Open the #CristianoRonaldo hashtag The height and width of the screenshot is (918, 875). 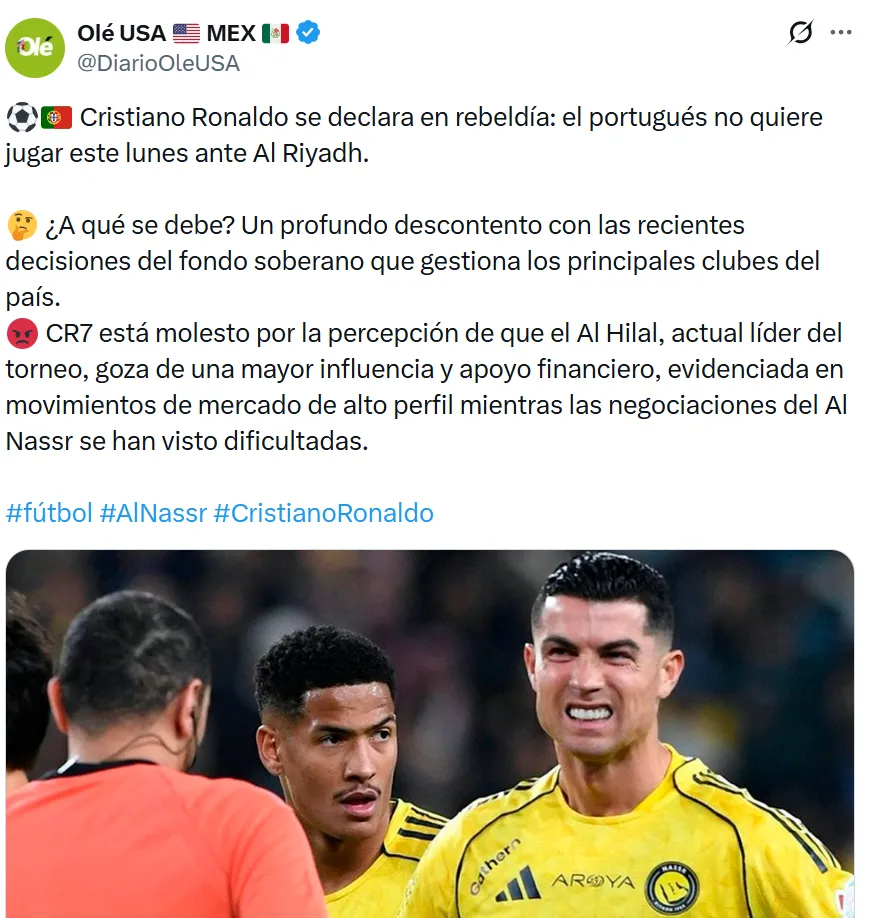(x=323, y=513)
